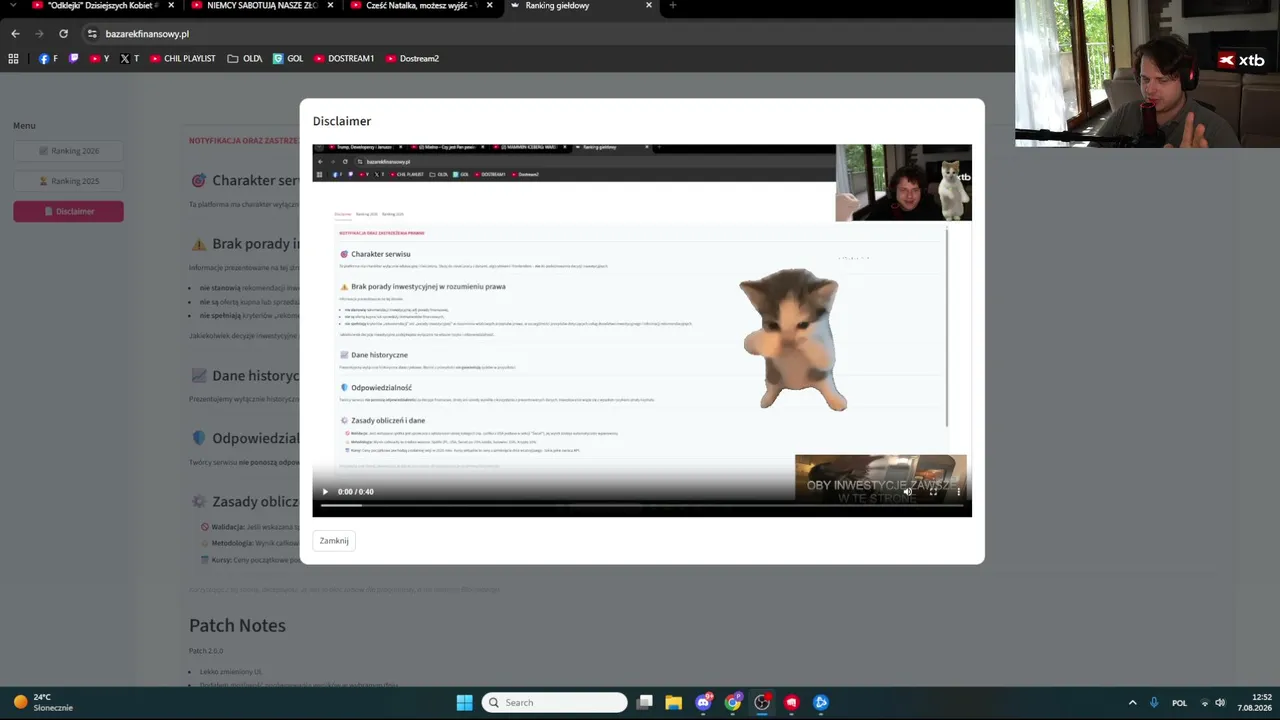The image size is (1280, 720).
Task: Select Disclaimer in the side menu
Action: pyautogui.click(x=68, y=211)
